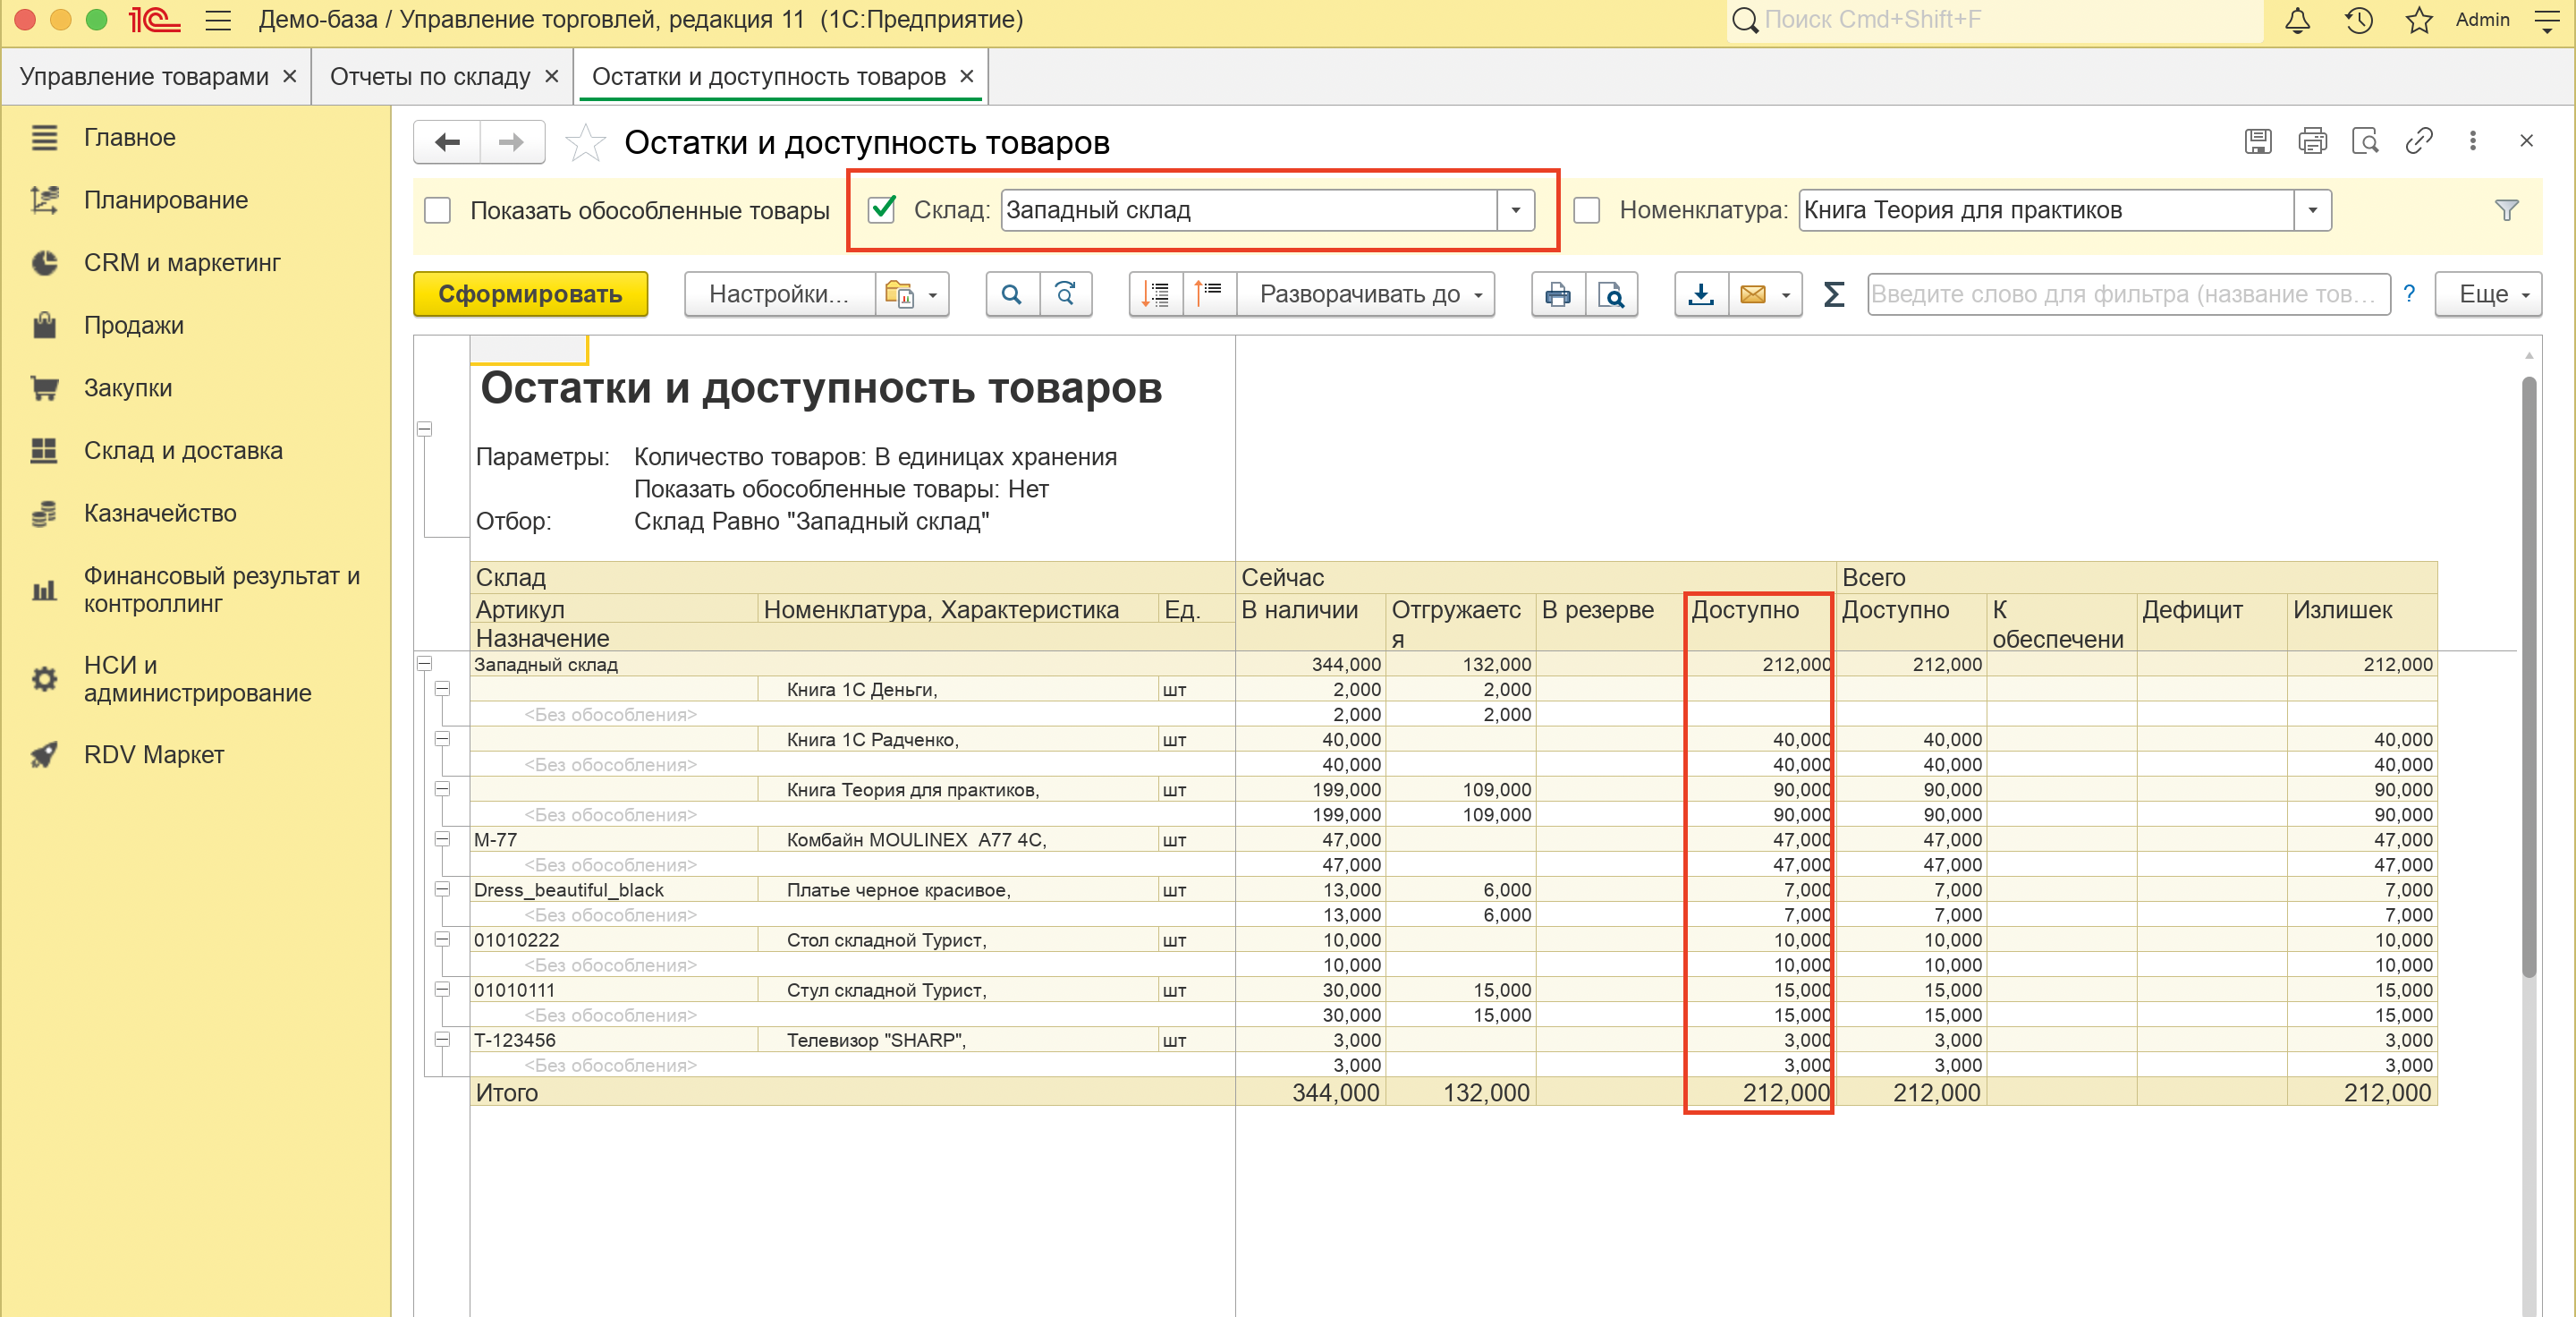2576x1317 pixels.
Task: Click the Find magnifier toolbar icon
Action: (x=1012, y=294)
